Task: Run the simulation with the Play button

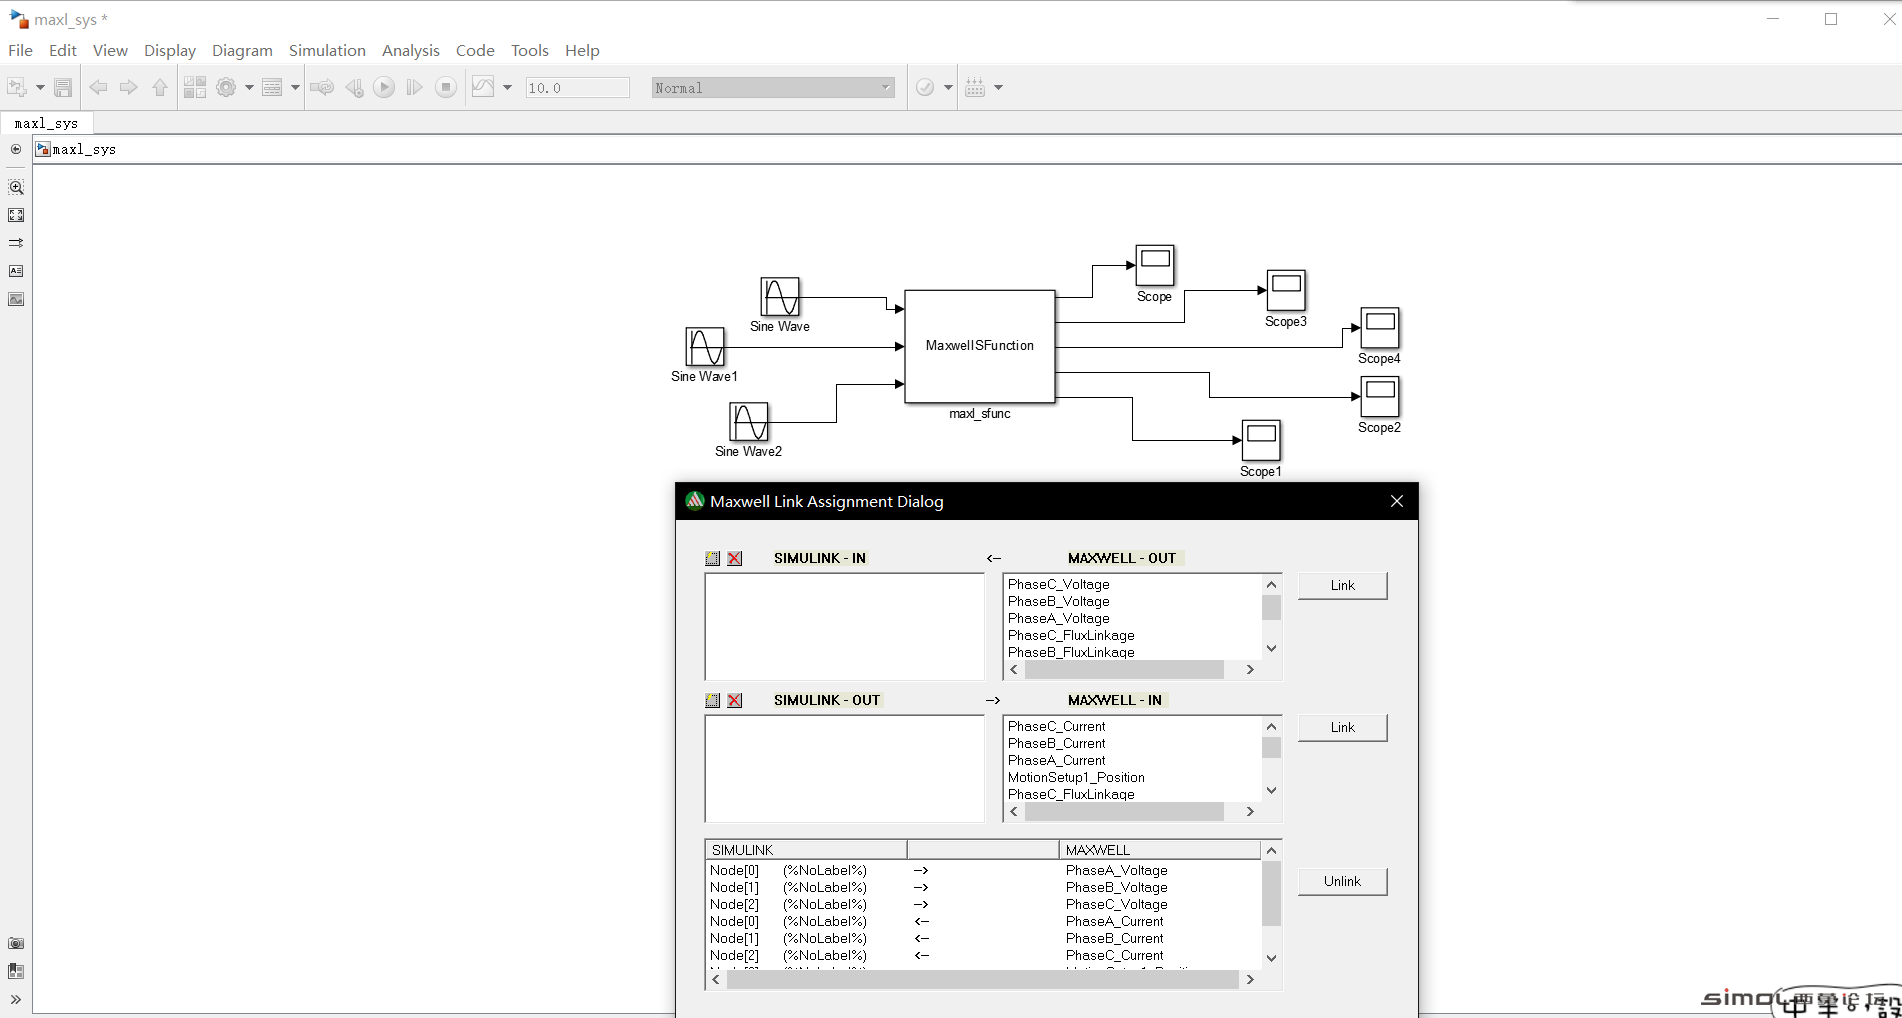Action: coord(384,88)
